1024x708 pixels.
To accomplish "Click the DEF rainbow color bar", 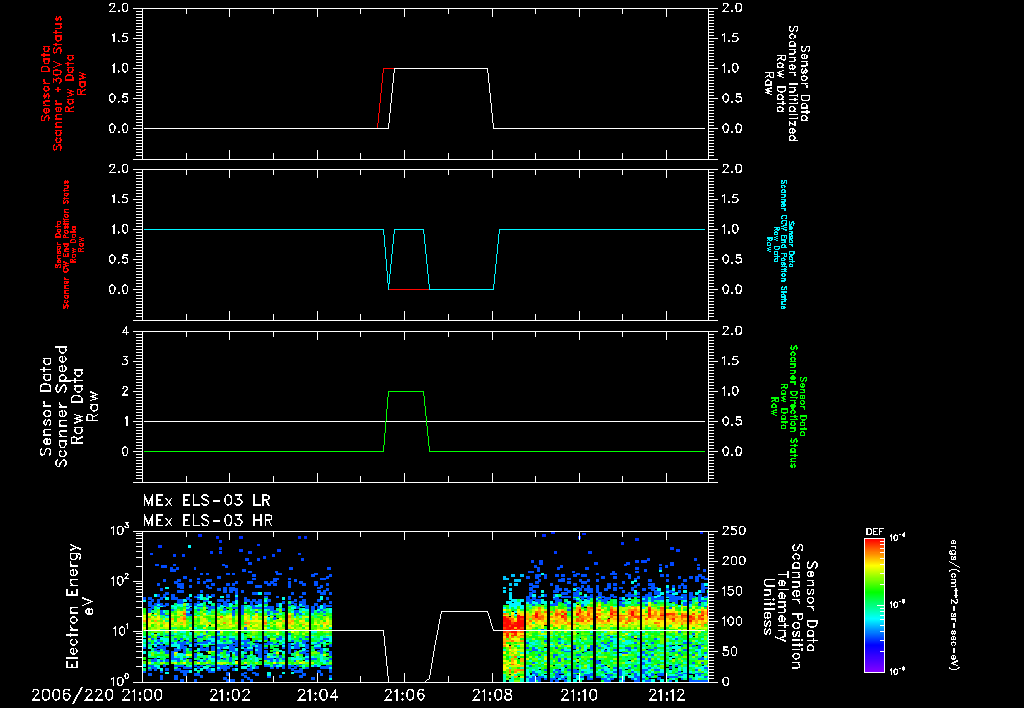I will point(874,605).
